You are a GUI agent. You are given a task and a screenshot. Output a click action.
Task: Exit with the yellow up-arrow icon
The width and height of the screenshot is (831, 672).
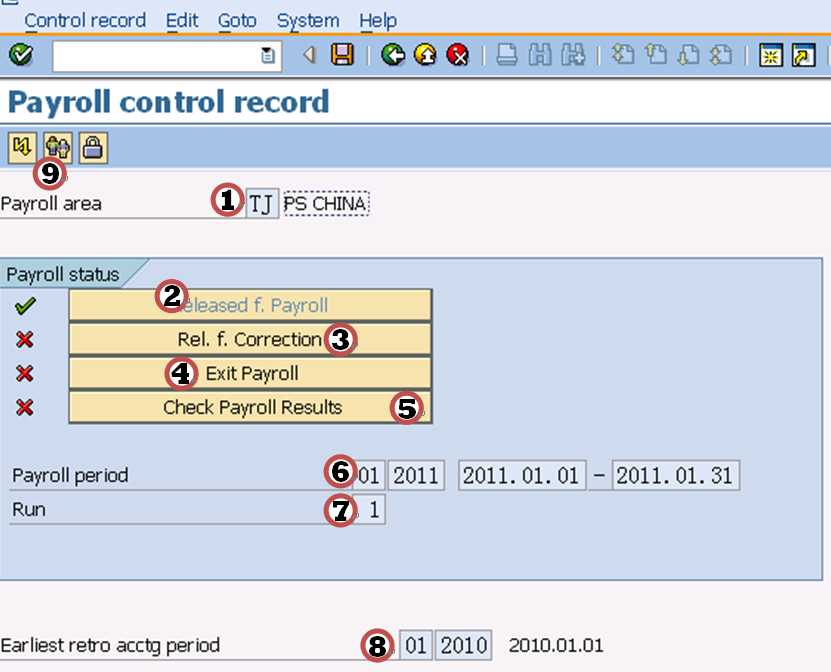click(x=425, y=55)
